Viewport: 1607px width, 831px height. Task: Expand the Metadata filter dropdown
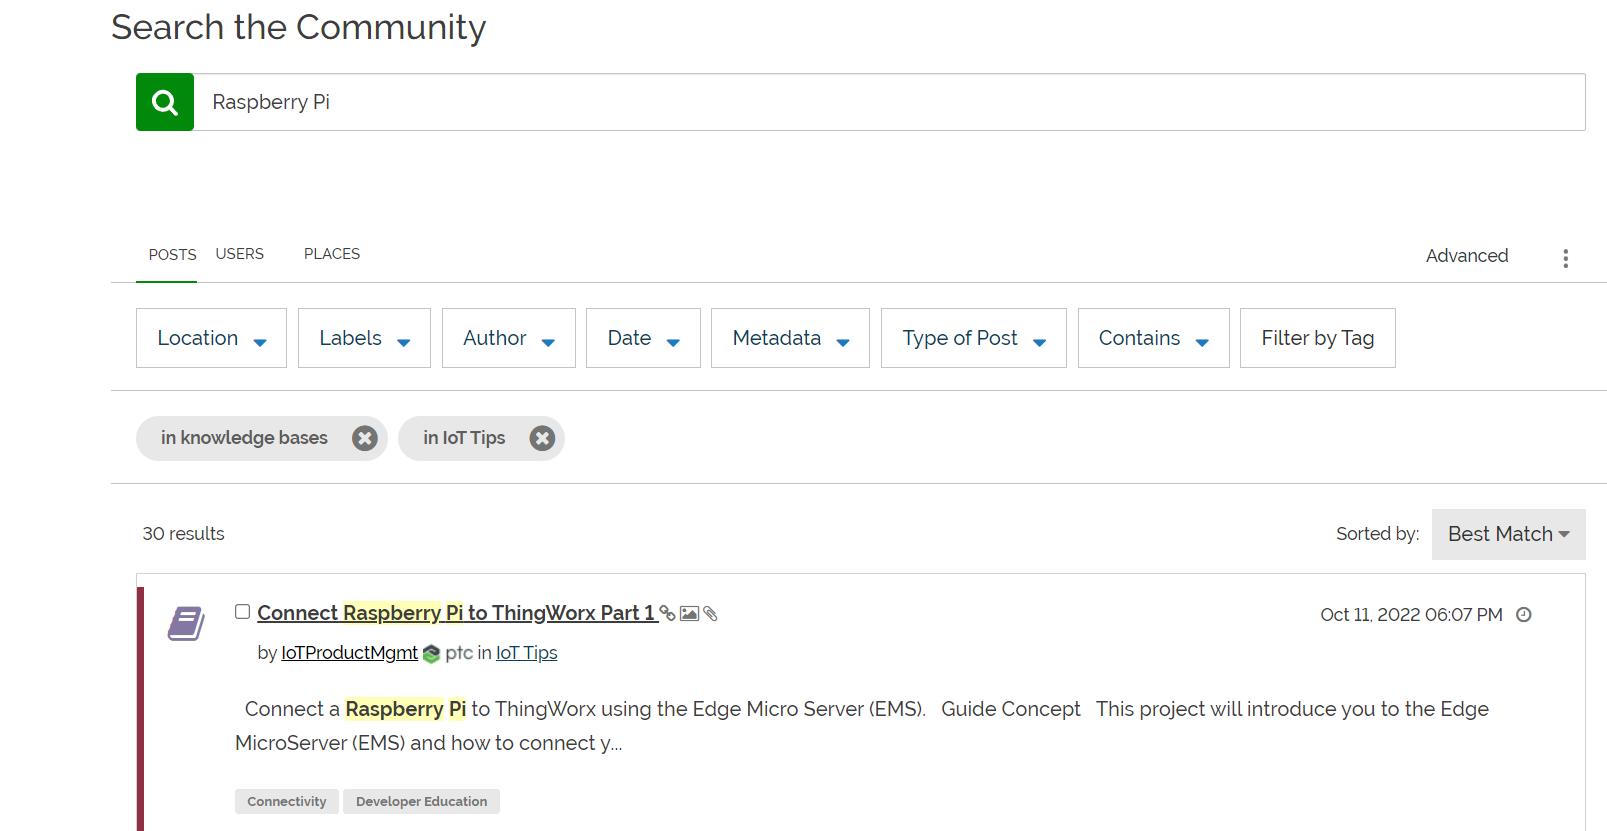[790, 338]
